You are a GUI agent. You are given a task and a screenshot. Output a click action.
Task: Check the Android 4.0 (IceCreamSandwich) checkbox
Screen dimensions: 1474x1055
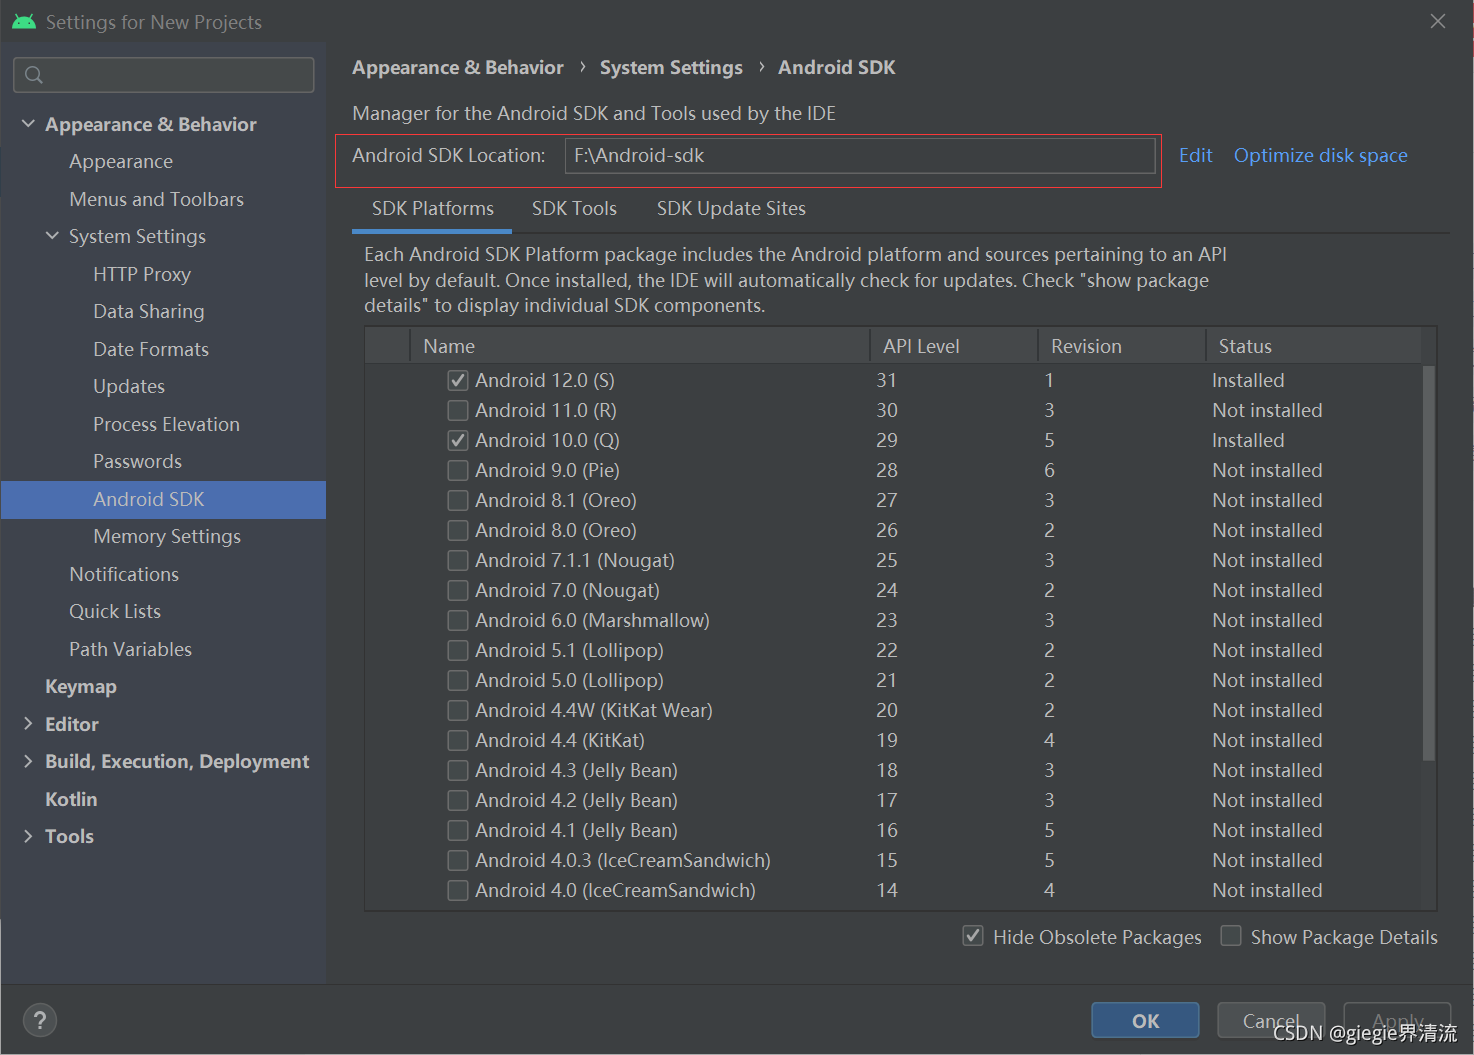pyautogui.click(x=458, y=891)
